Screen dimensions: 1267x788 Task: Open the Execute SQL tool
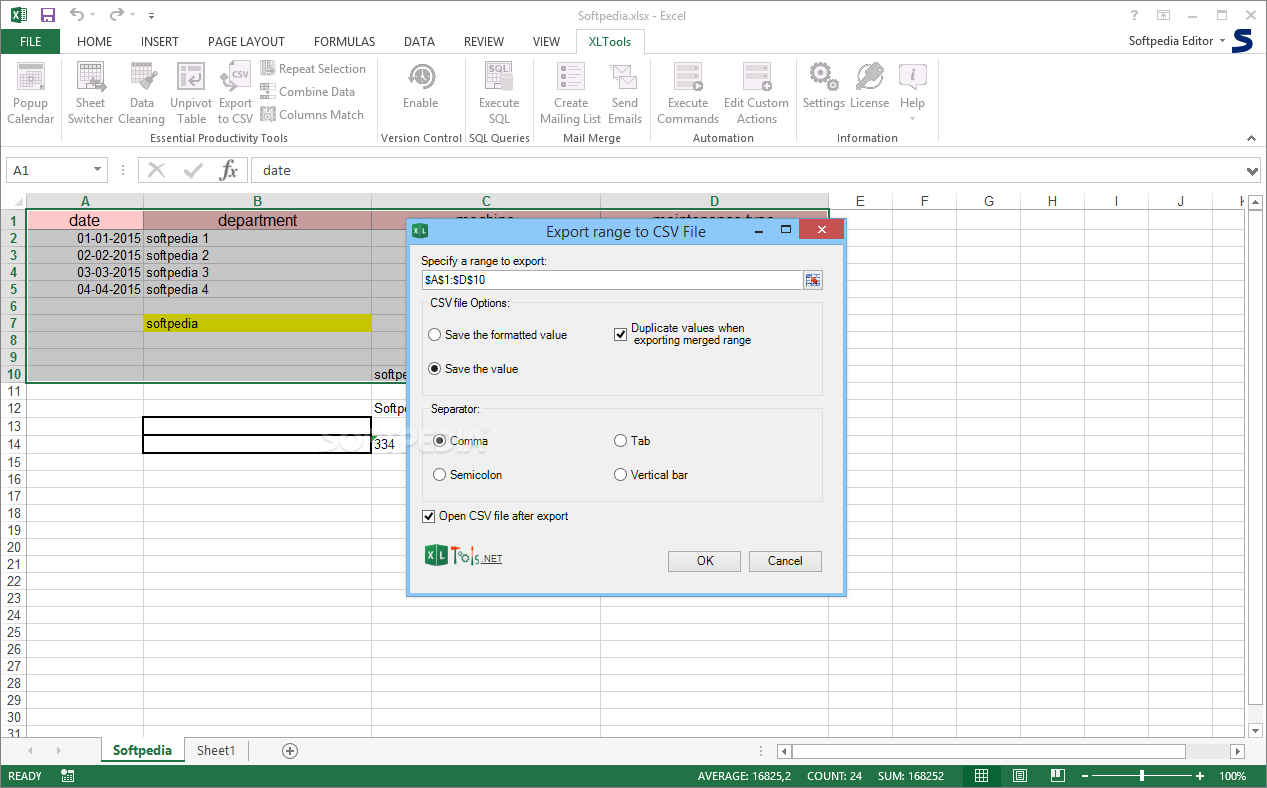click(x=499, y=93)
